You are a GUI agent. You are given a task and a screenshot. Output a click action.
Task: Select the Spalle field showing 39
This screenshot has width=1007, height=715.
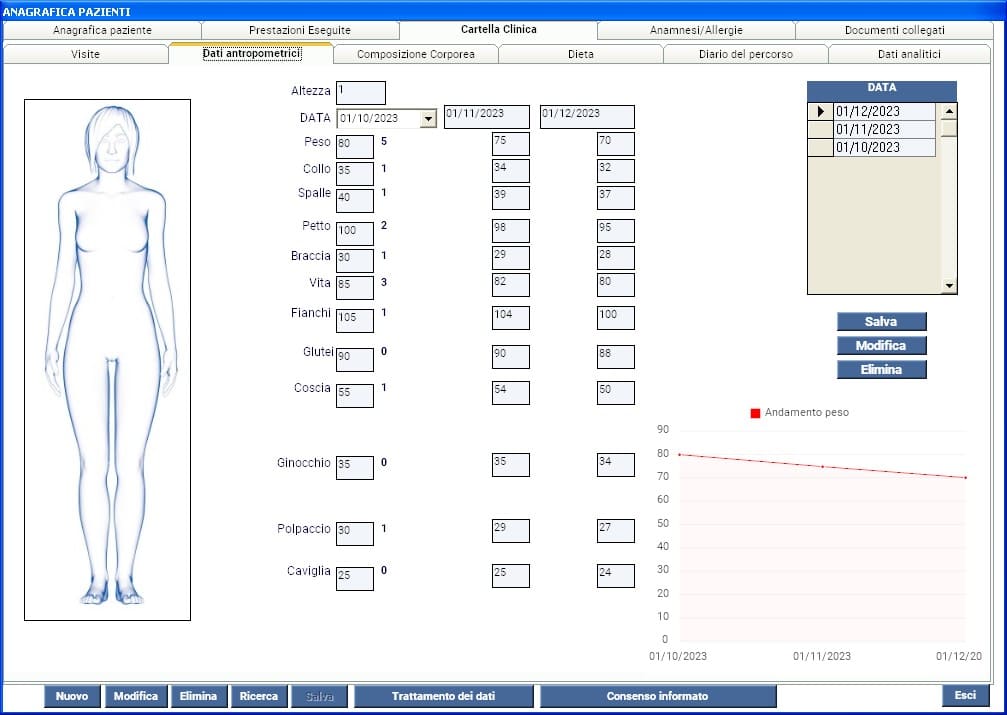511,198
